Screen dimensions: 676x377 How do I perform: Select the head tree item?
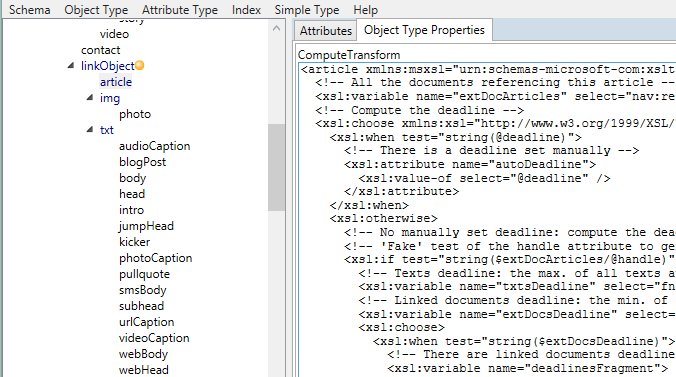point(132,194)
